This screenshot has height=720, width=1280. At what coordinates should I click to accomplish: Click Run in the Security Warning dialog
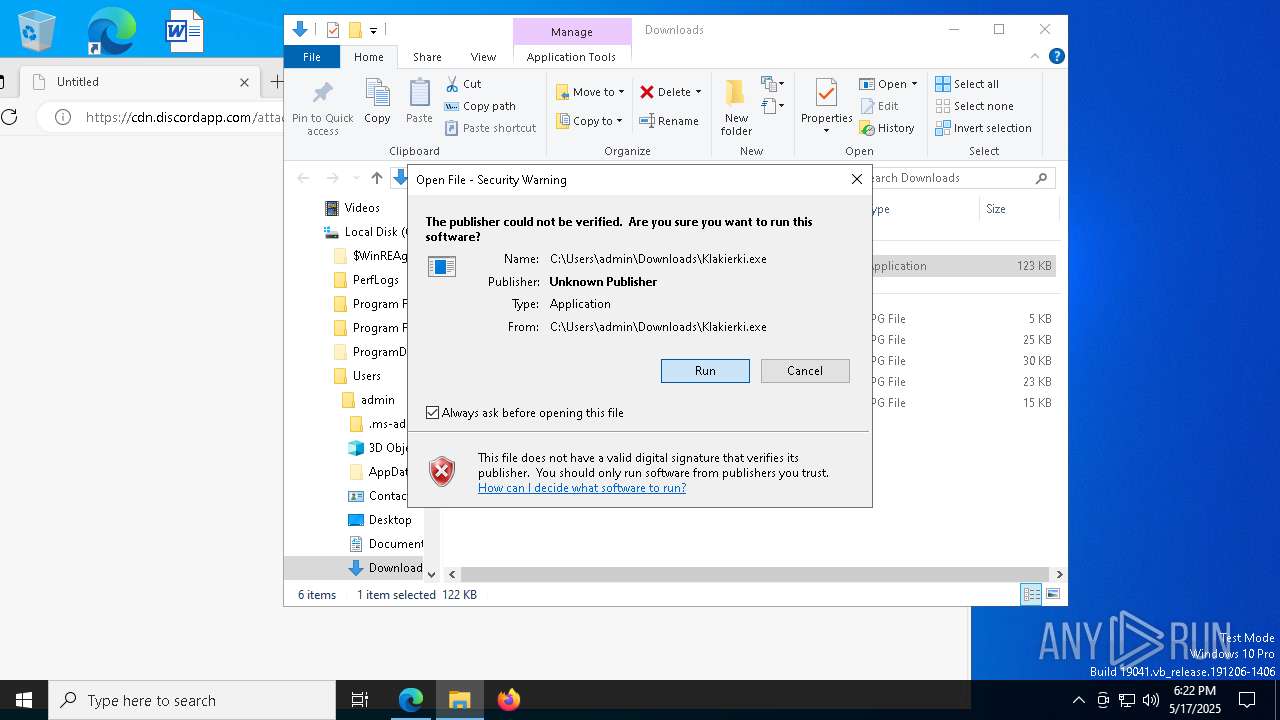pos(705,371)
